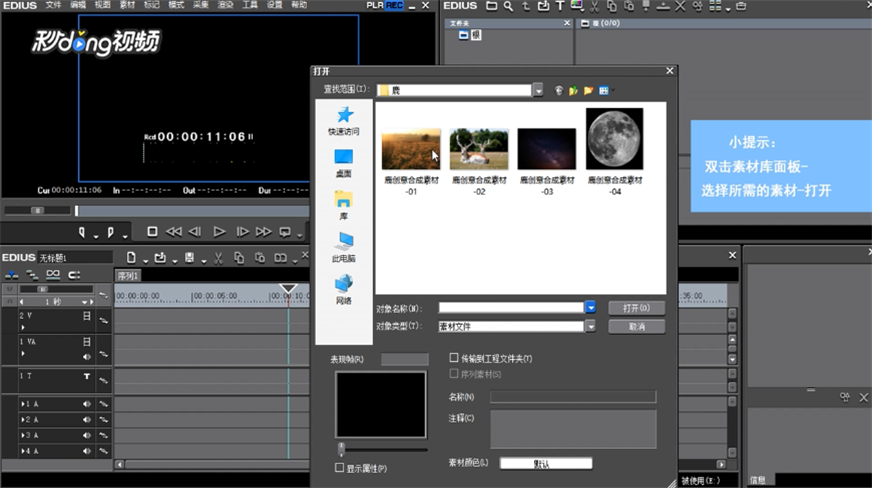Click the scissors cut icon in bin toolbar
Image resolution: width=872 pixels, height=488 pixels.
[x=594, y=6]
